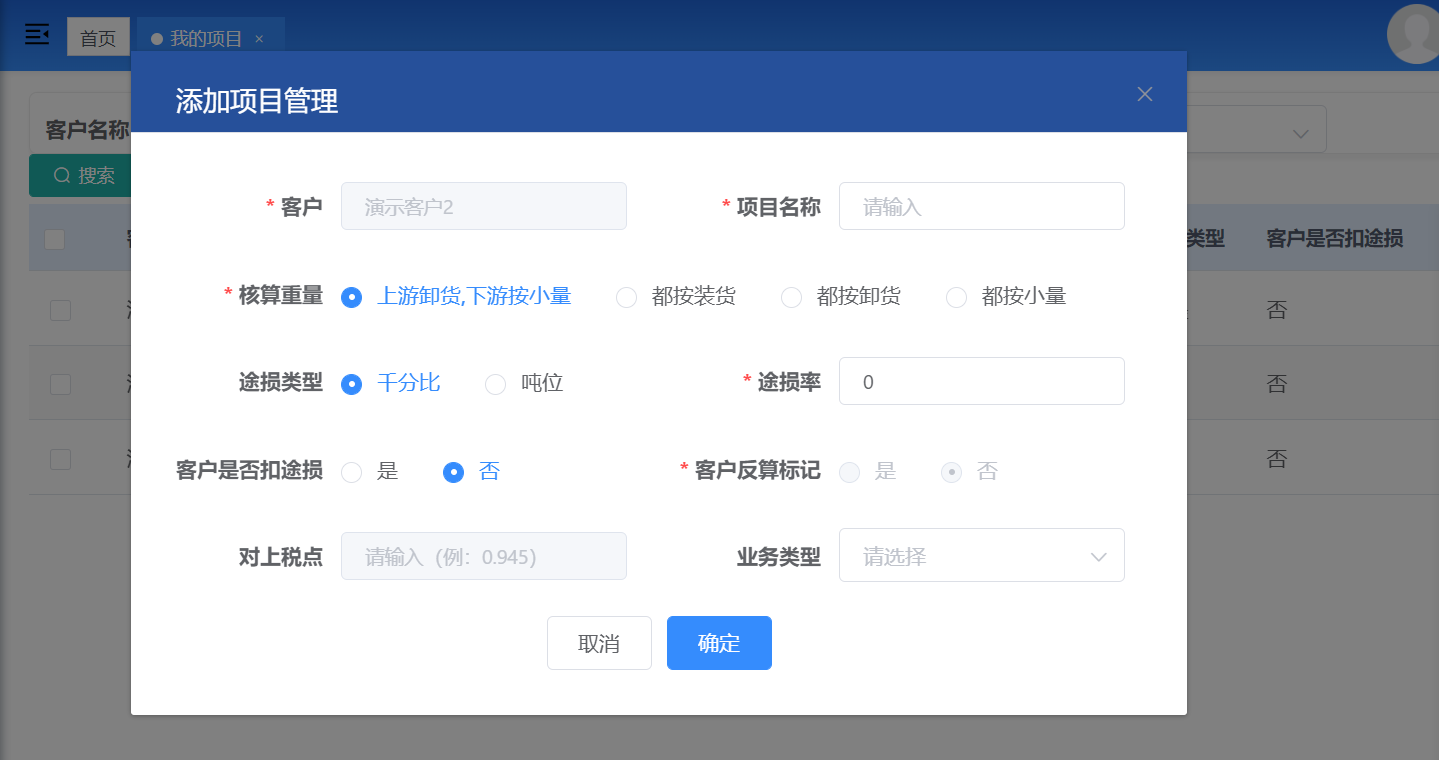Select 都按装货 radio option
Image resolution: width=1439 pixels, height=760 pixels.
click(x=676, y=297)
